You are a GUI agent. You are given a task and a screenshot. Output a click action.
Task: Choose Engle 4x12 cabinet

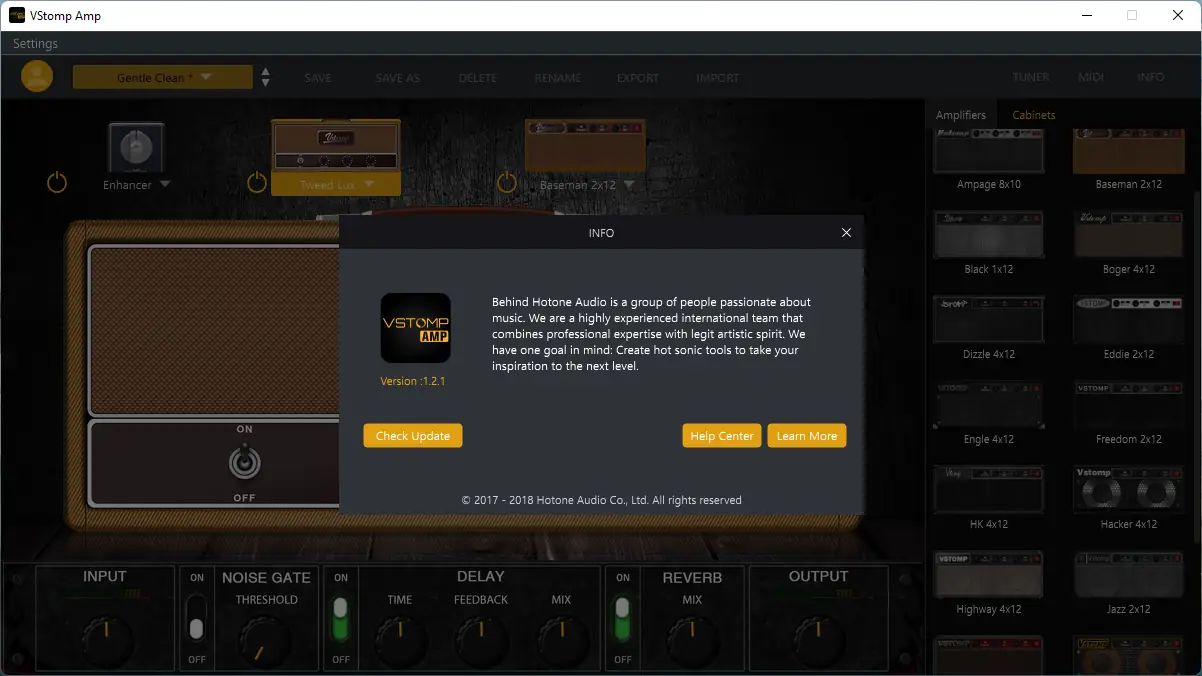coord(989,405)
